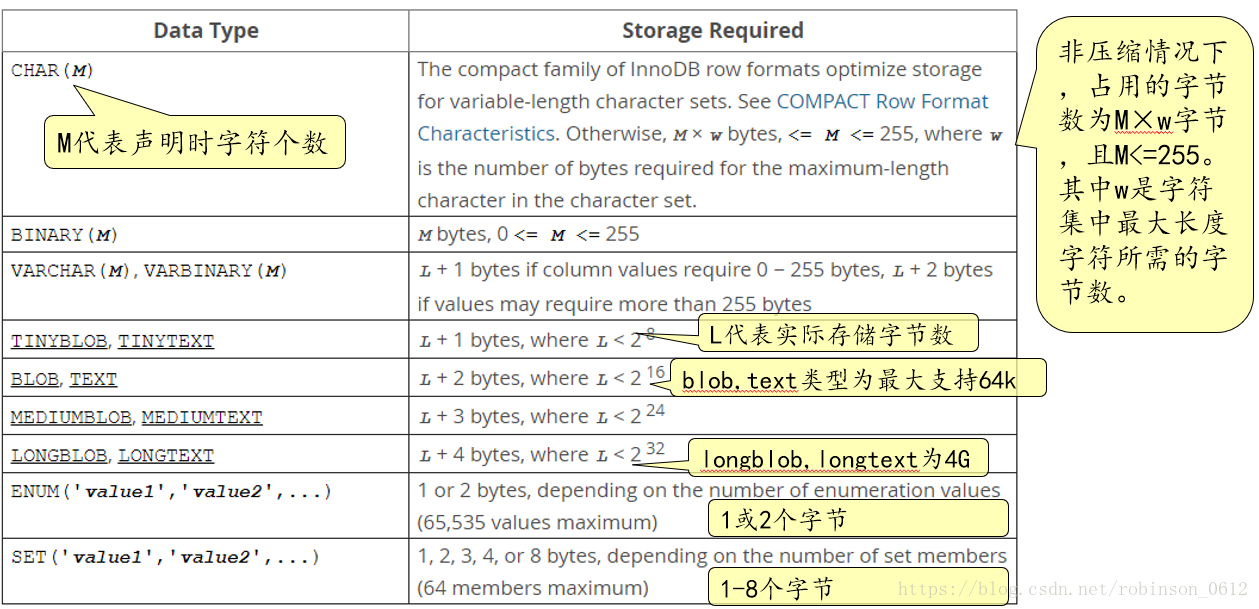Click the CHAR(M) table cell
Viewport: 1259px width, 609px height.
206,133
